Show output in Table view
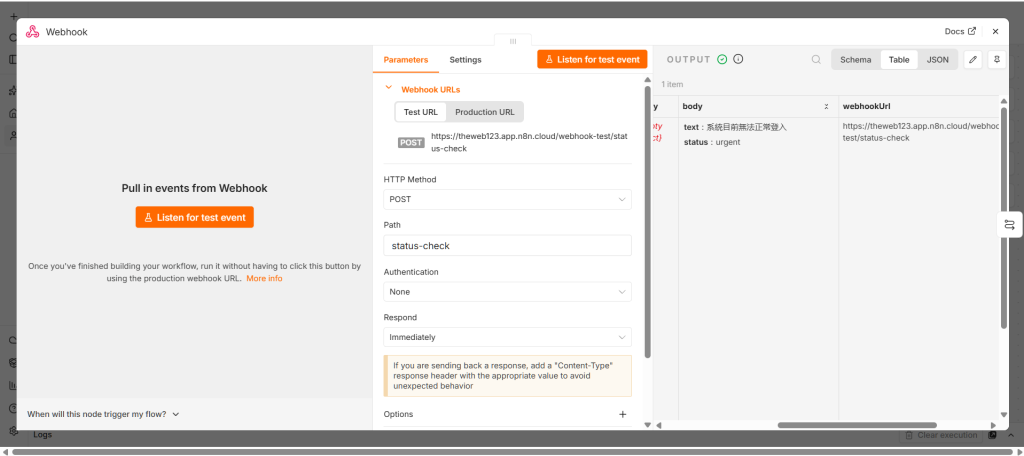 (899, 59)
